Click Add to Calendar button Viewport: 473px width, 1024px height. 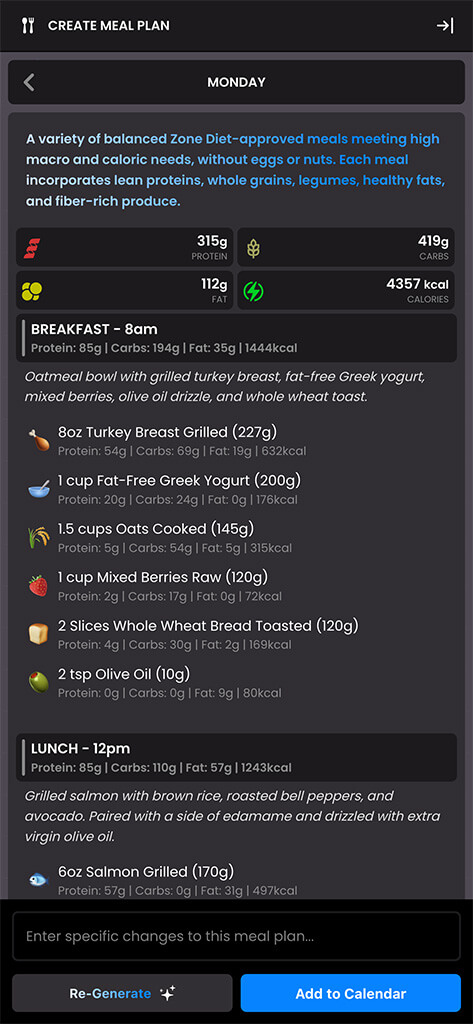351,993
